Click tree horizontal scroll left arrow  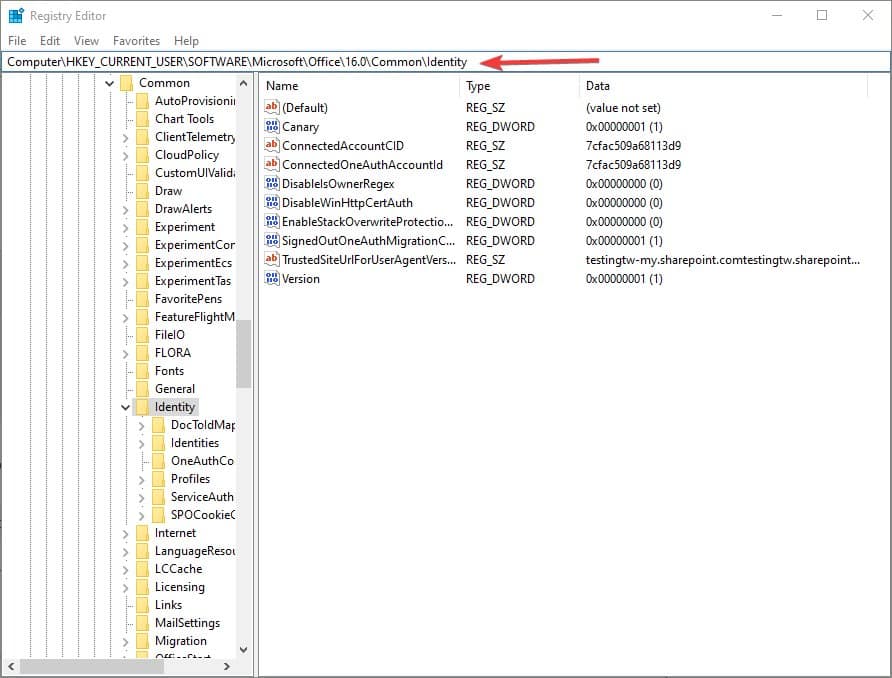tap(11, 666)
